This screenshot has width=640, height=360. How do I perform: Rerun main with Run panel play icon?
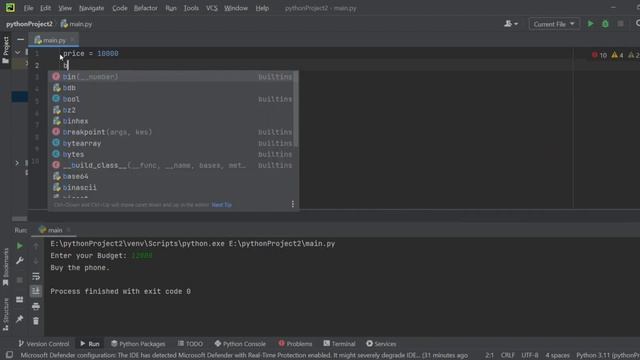pyautogui.click(x=19, y=246)
